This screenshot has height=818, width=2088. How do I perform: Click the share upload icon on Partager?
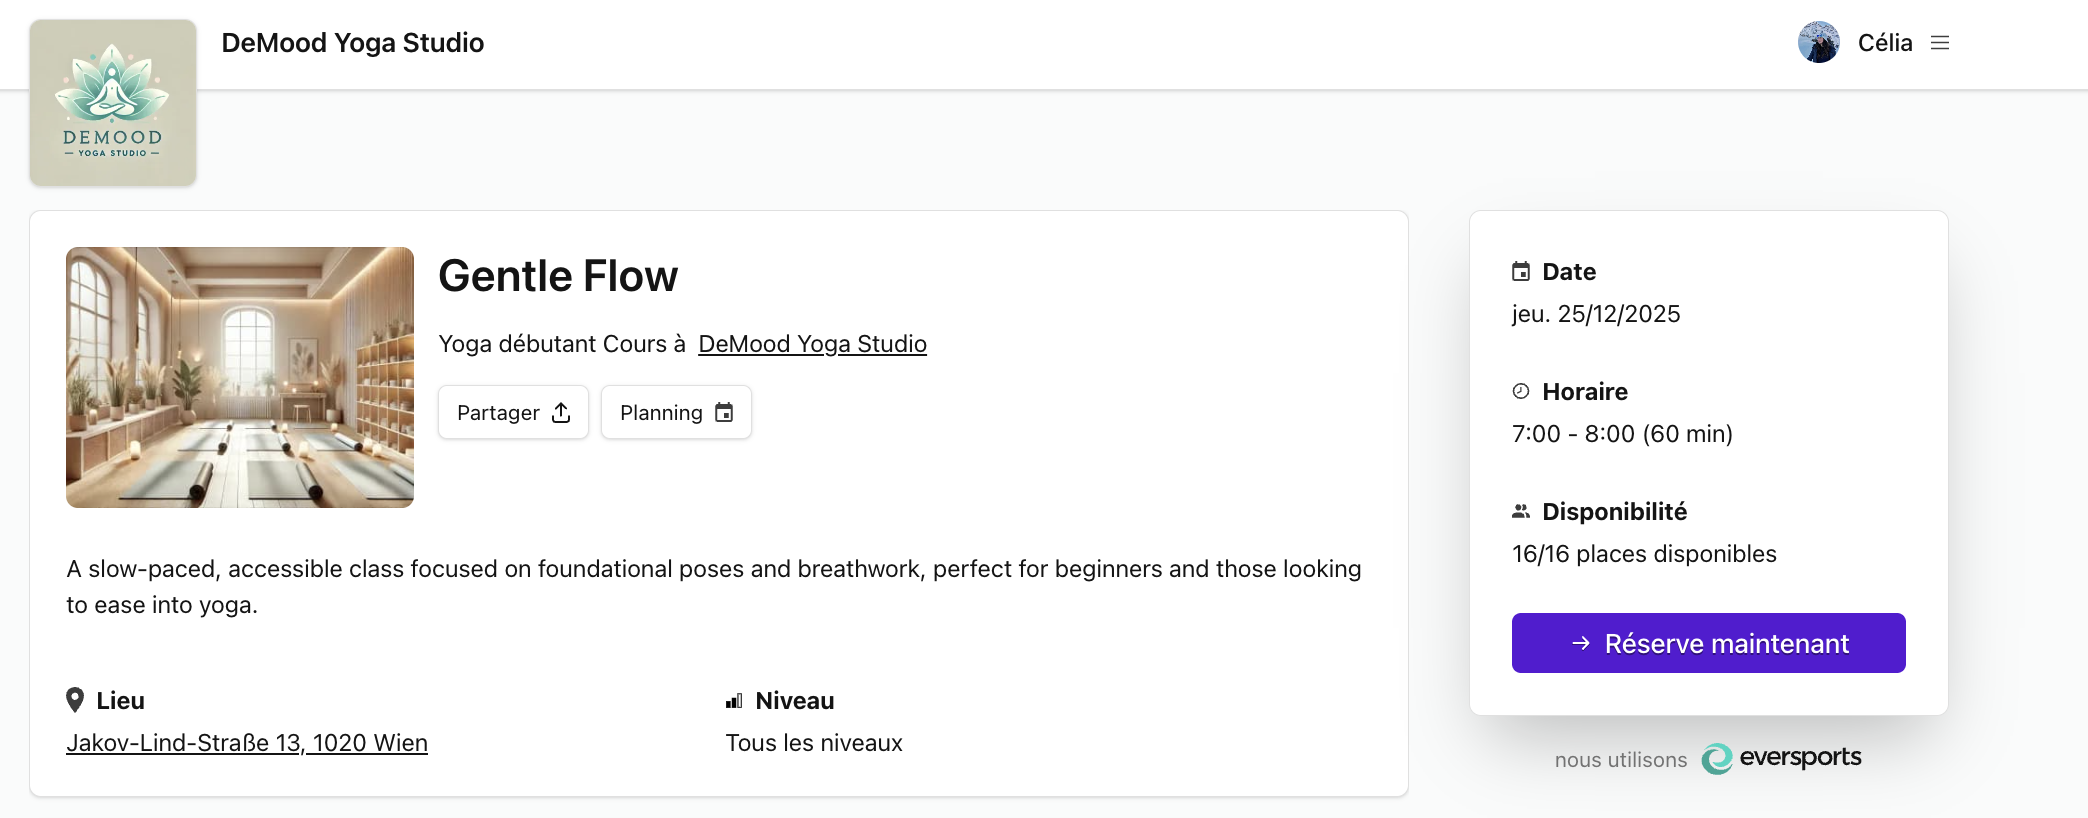click(x=561, y=413)
